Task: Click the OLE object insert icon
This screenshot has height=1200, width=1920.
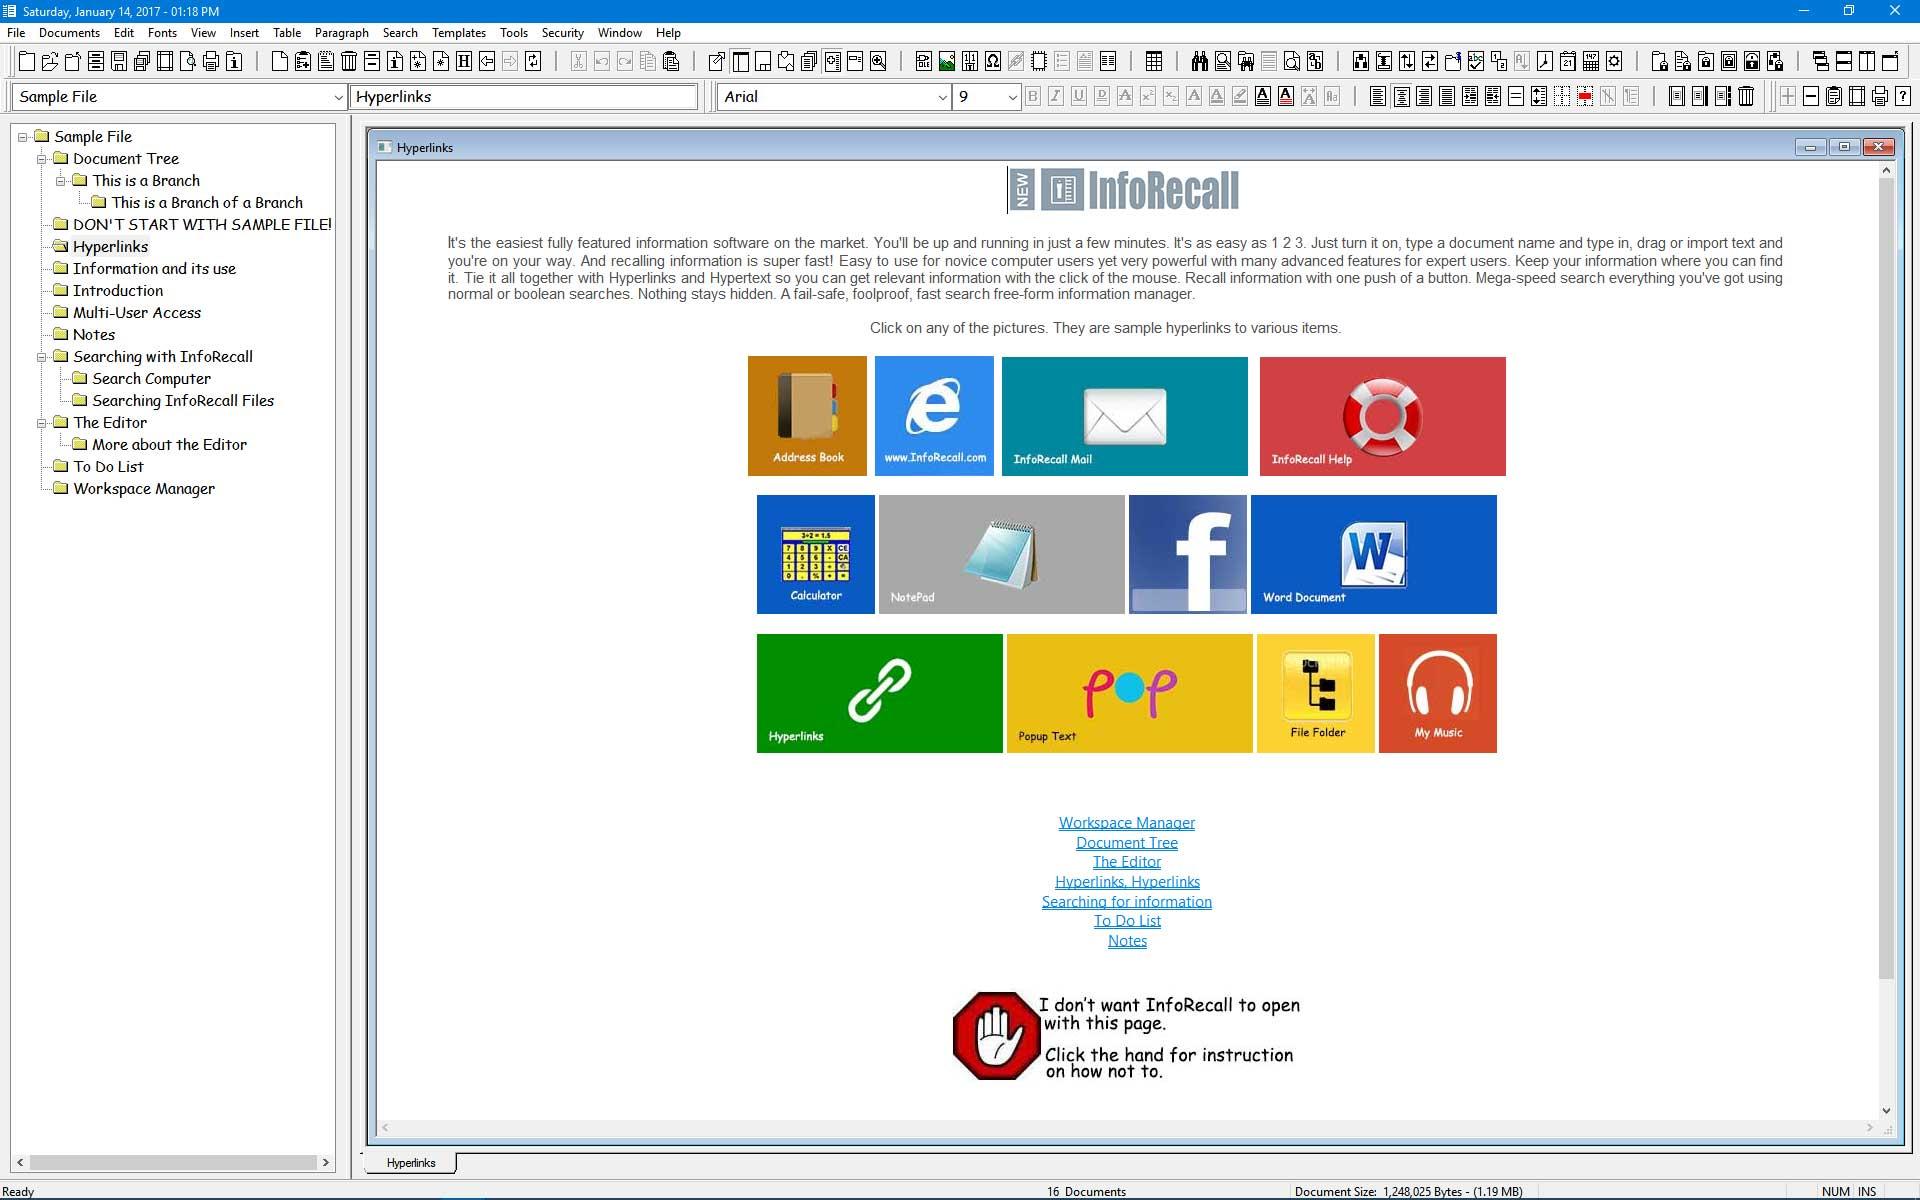Action: [924, 62]
